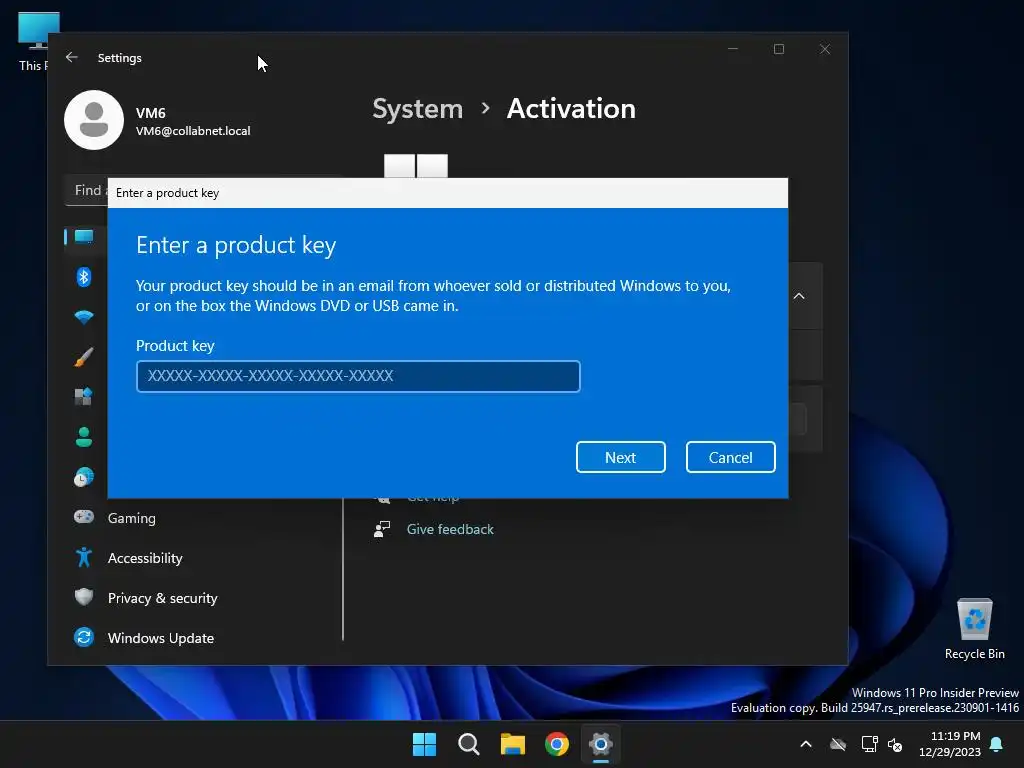Click the Privacy shield icon
1024x768 pixels.
point(84,597)
